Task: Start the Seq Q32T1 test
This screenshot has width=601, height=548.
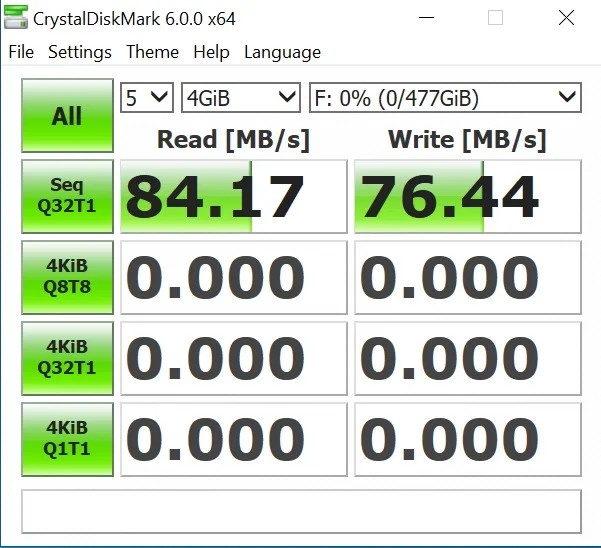Action: 67,196
